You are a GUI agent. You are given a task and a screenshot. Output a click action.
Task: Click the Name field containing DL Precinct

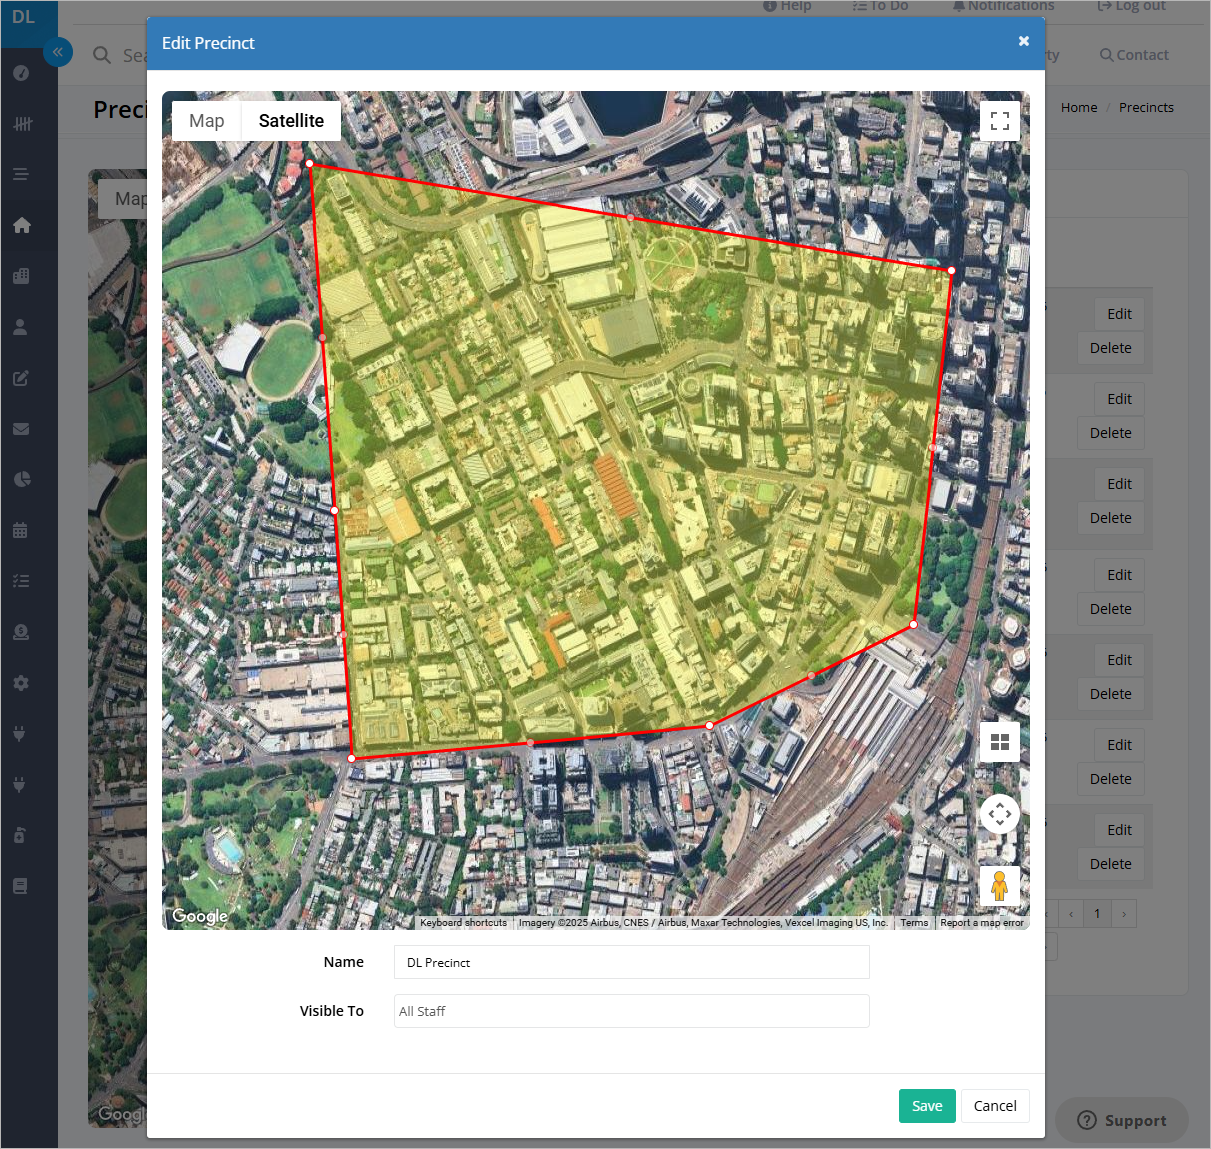pyautogui.click(x=632, y=962)
